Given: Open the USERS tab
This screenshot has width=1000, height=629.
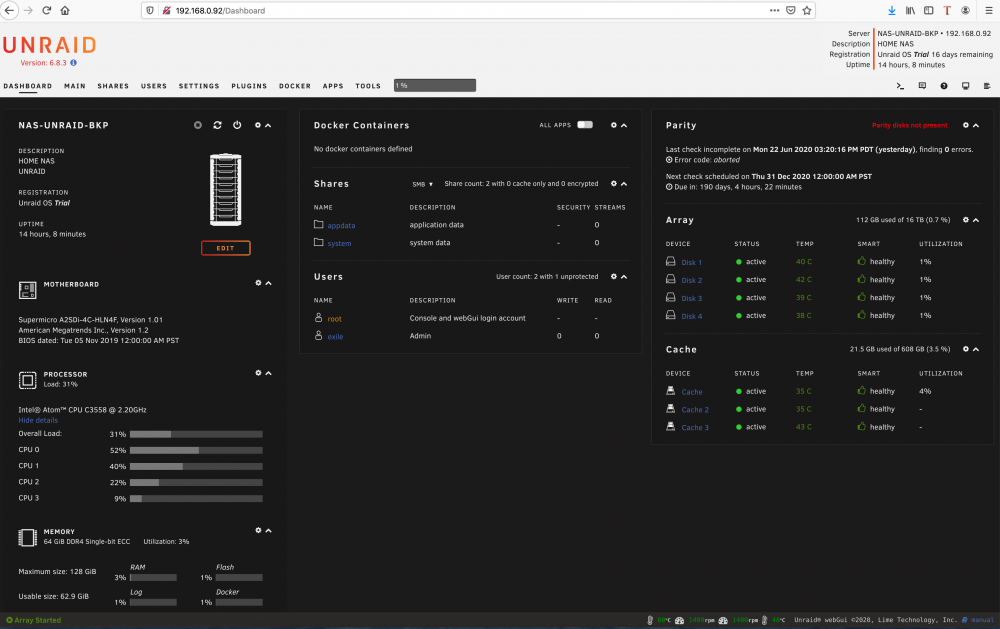Looking at the screenshot, I should tap(154, 85).
